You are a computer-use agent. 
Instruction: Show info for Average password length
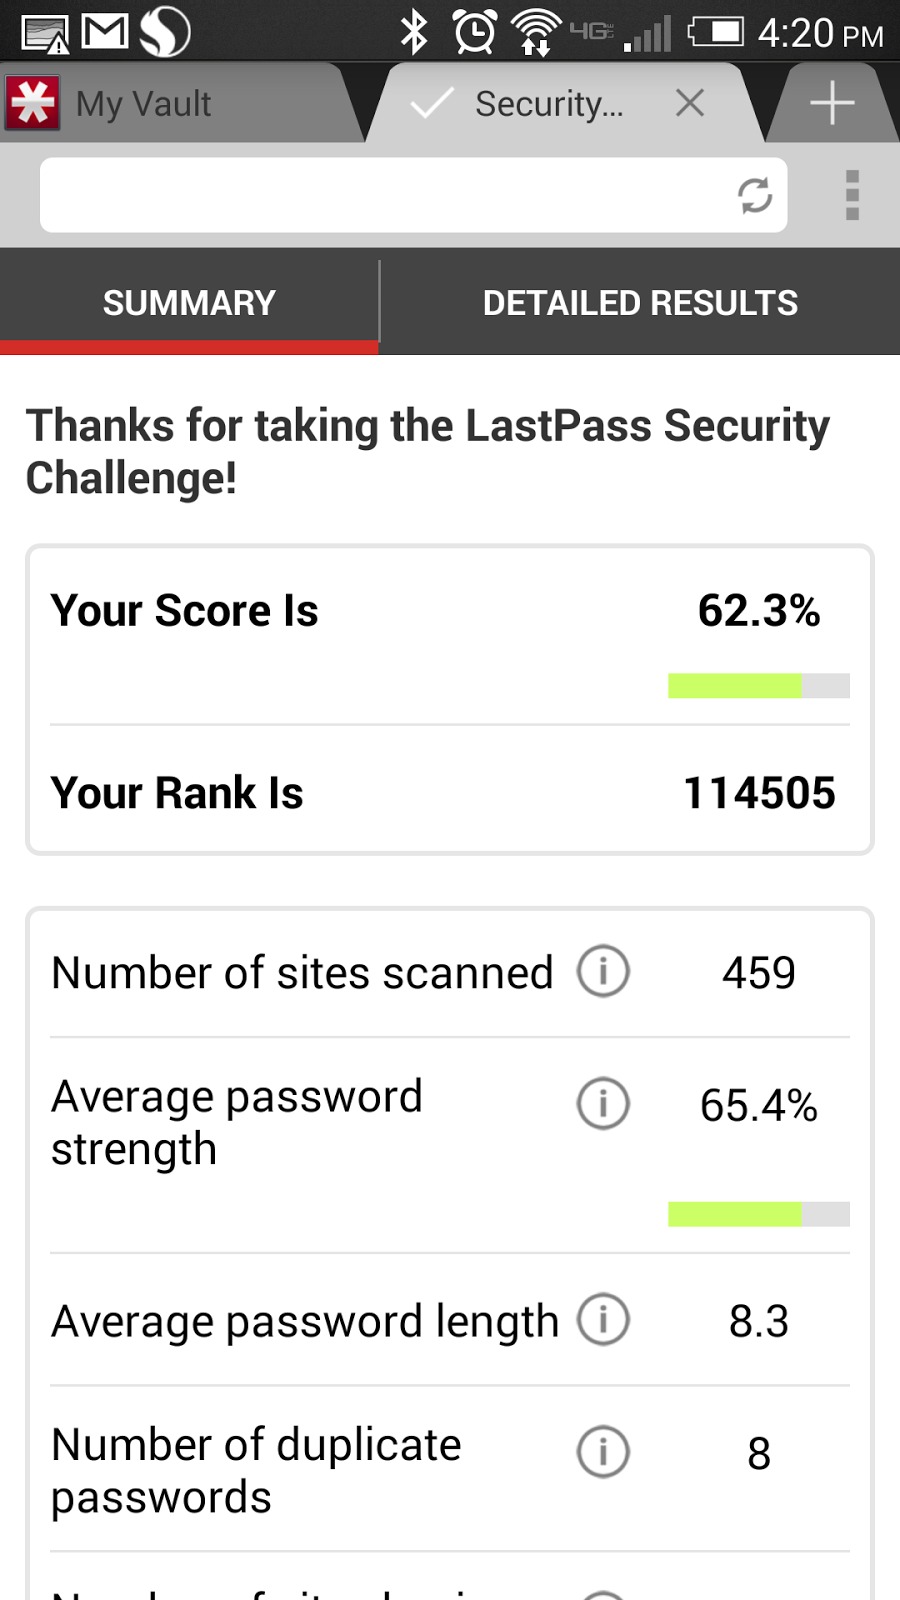click(x=603, y=1319)
